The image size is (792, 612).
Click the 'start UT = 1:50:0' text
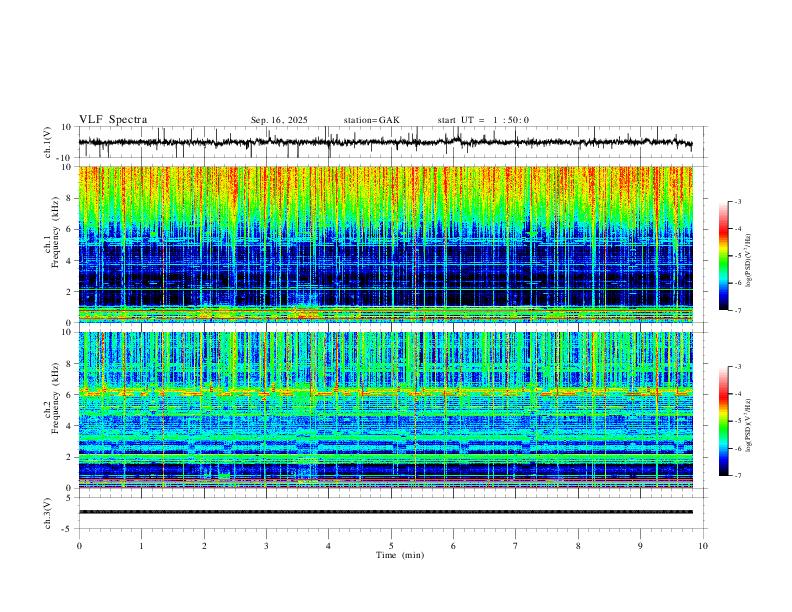point(483,120)
